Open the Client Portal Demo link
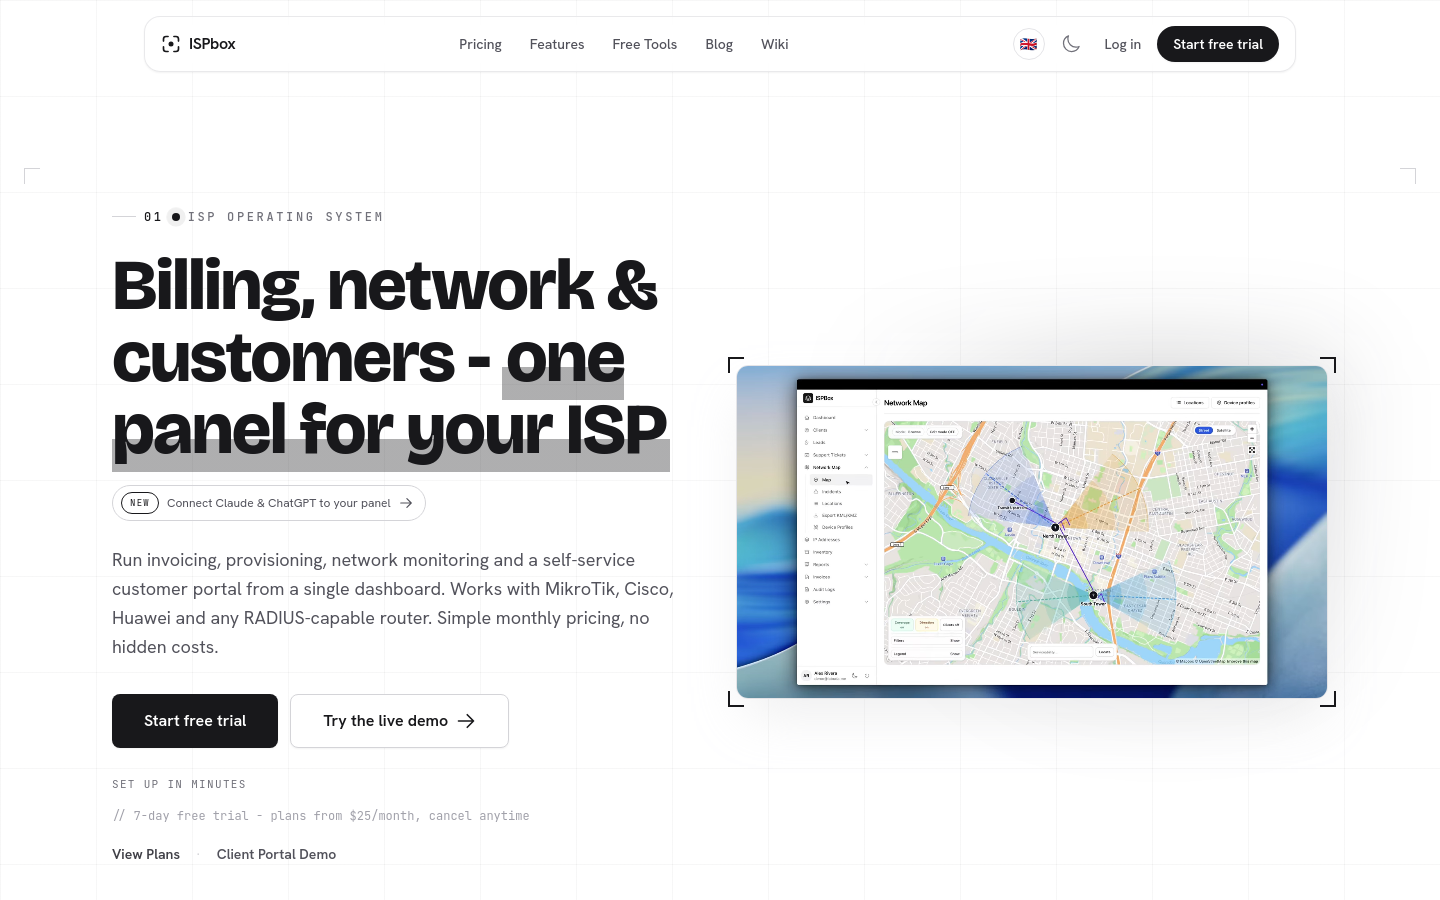 pos(276,854)
